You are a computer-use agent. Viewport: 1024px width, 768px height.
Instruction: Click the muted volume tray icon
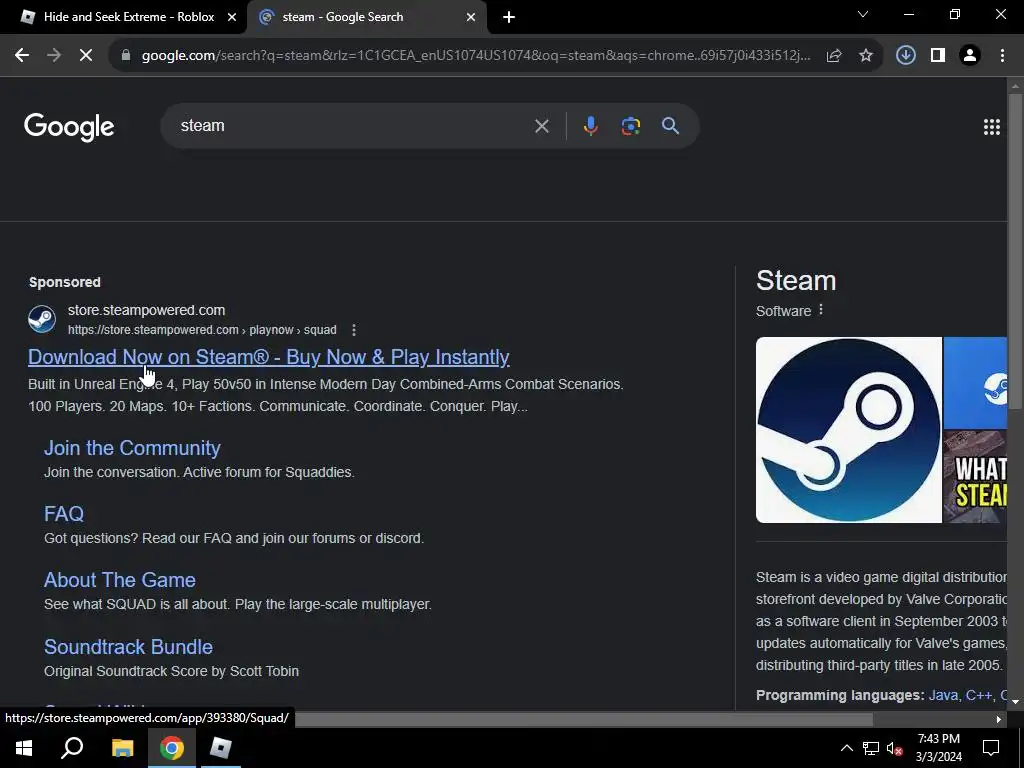pos(894,748)
